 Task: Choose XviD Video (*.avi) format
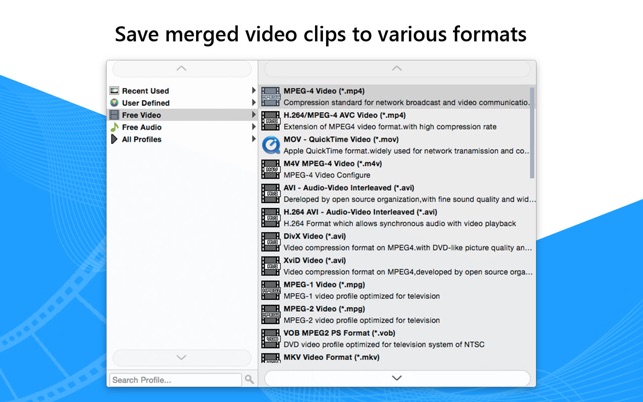click(x=397, y=266)
